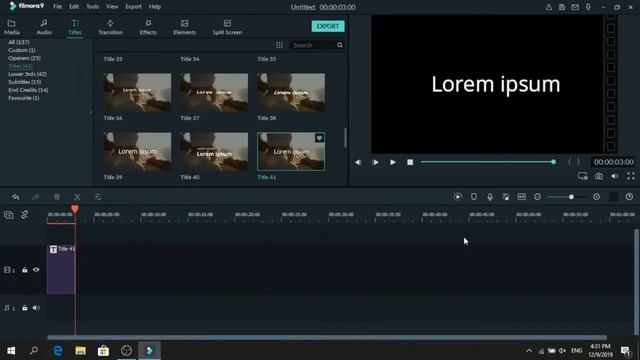
Task: Toggle favourite heart on Title 41
Action: (319, 138)
